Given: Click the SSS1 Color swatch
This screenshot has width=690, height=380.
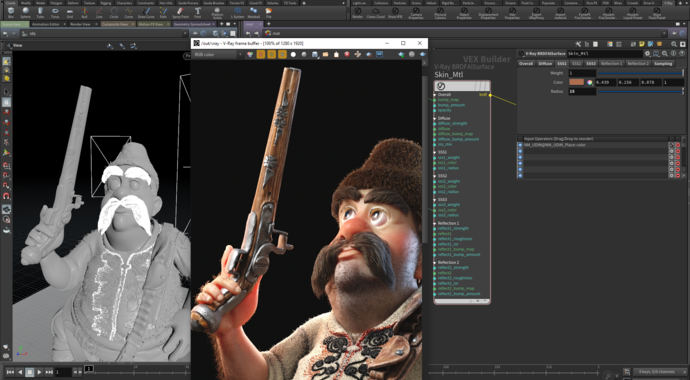Looking at the screenshot, I should click(576, 82).
